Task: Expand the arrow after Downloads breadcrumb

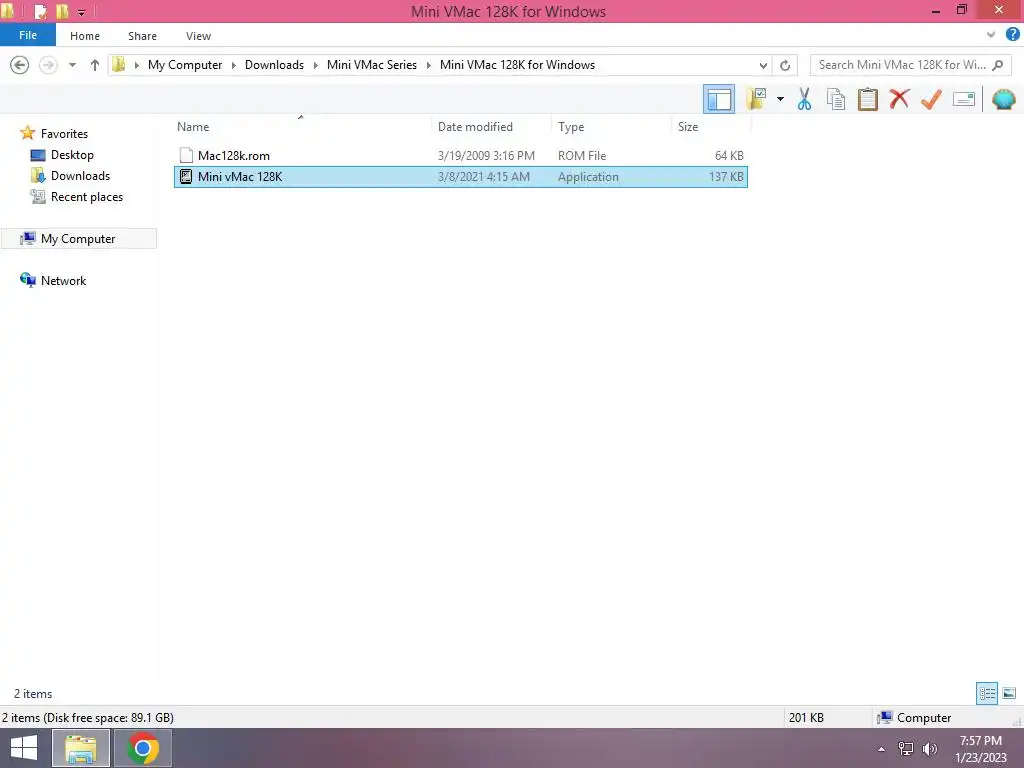Action: pos(315,65)
